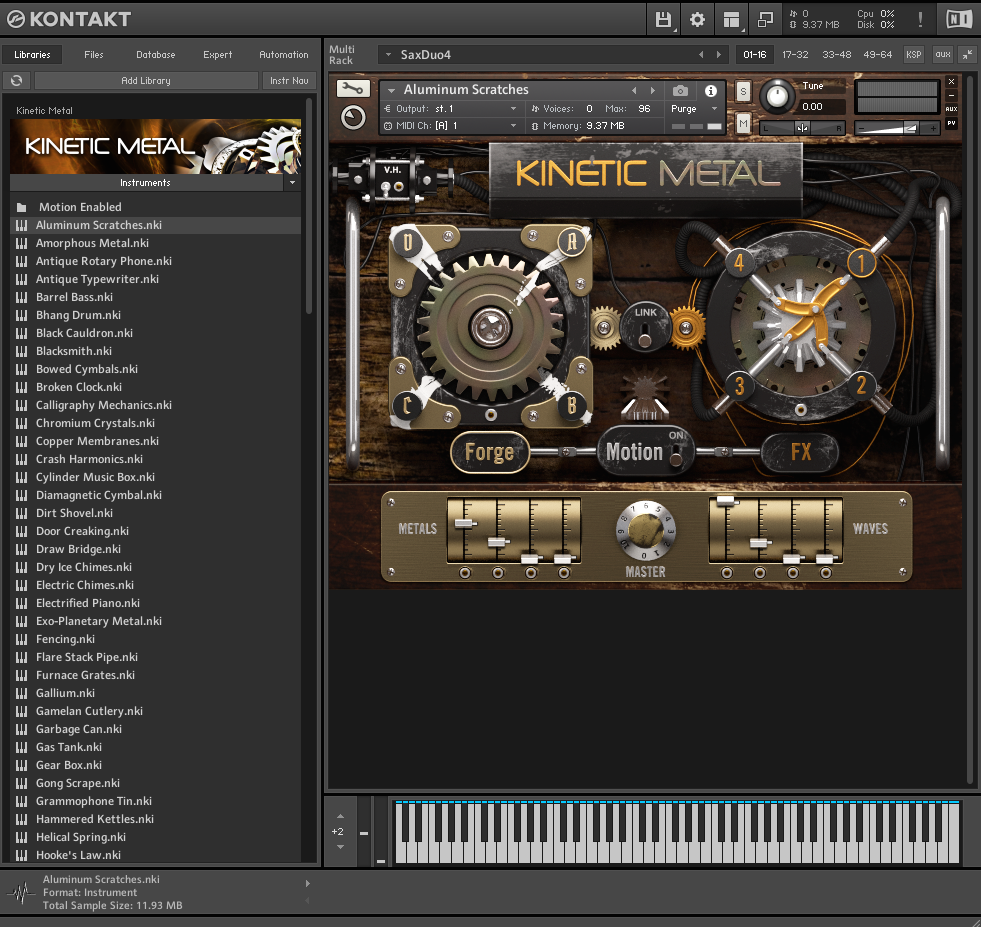Toggle the Motion ON switch
The image size is (981, 927).
[x=676, y=455]
